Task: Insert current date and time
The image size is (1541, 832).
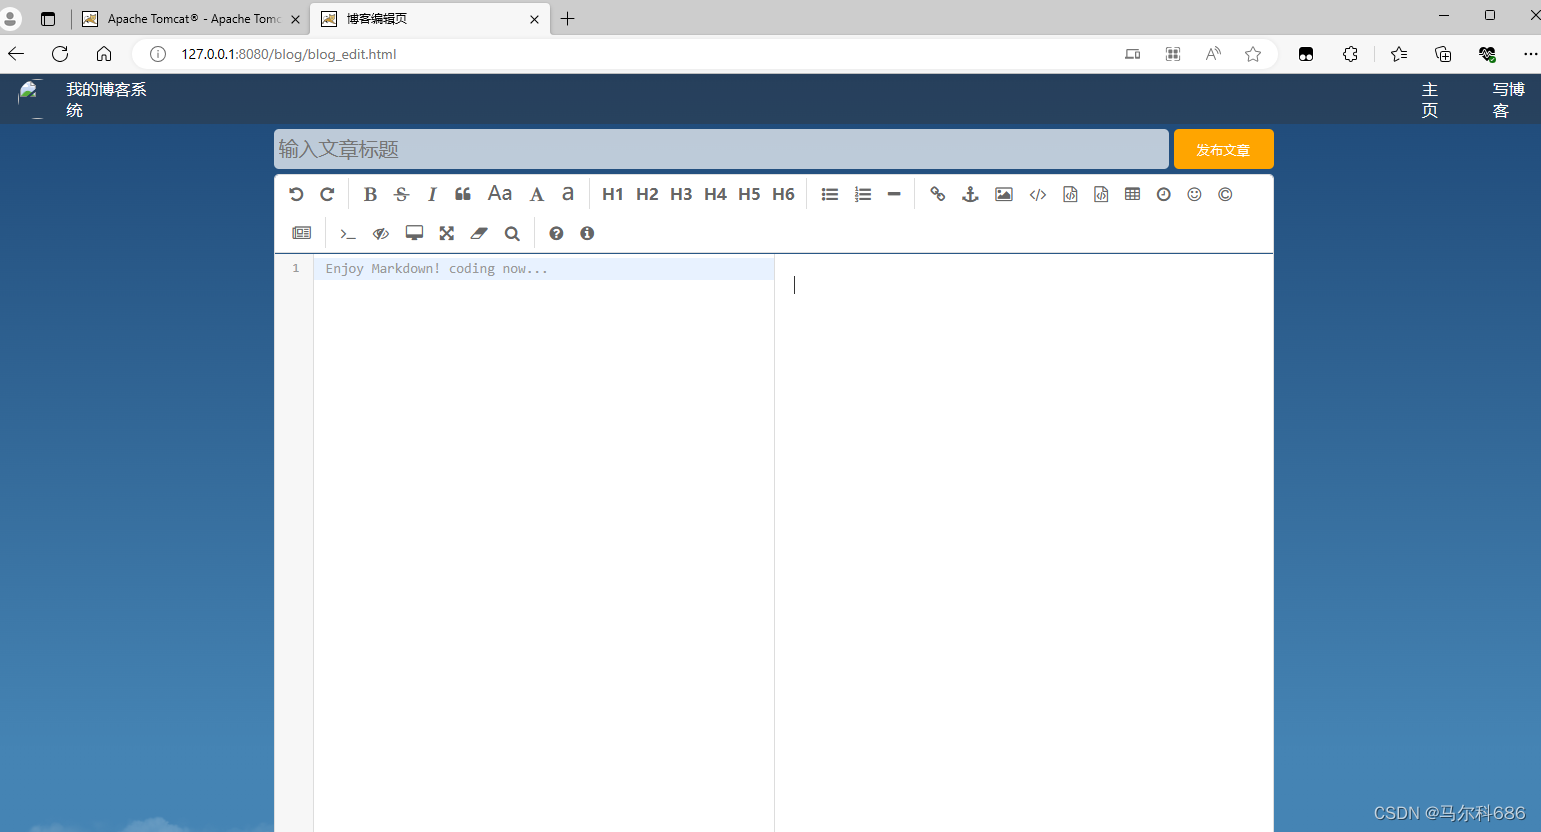Action: 1163,194
